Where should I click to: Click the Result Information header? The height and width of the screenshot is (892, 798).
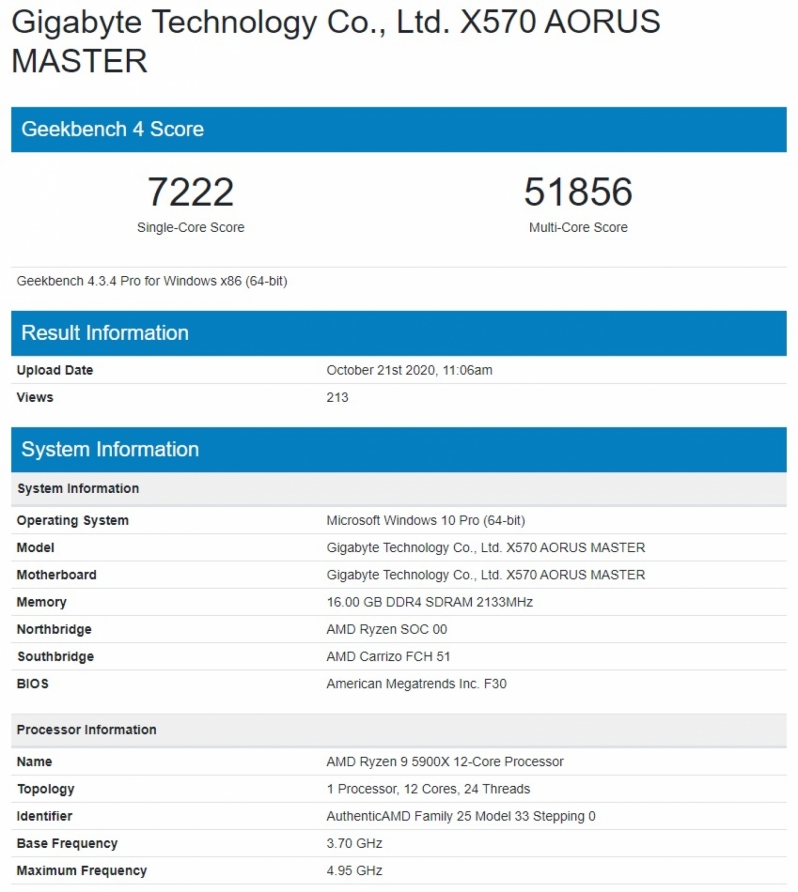399,333
